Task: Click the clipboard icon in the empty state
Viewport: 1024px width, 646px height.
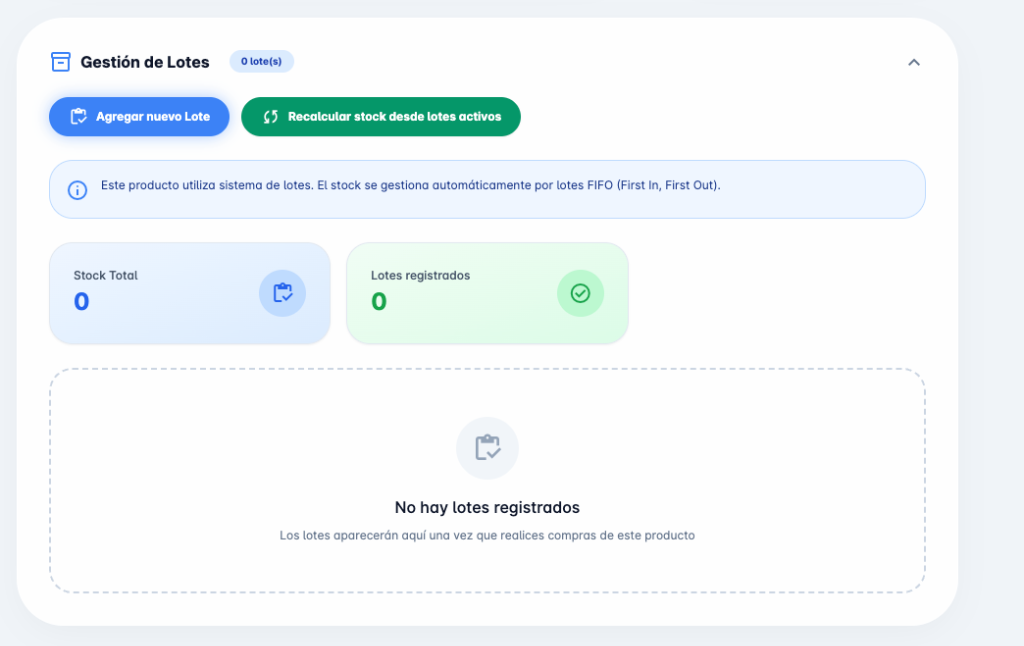Action: click(487, 448)
